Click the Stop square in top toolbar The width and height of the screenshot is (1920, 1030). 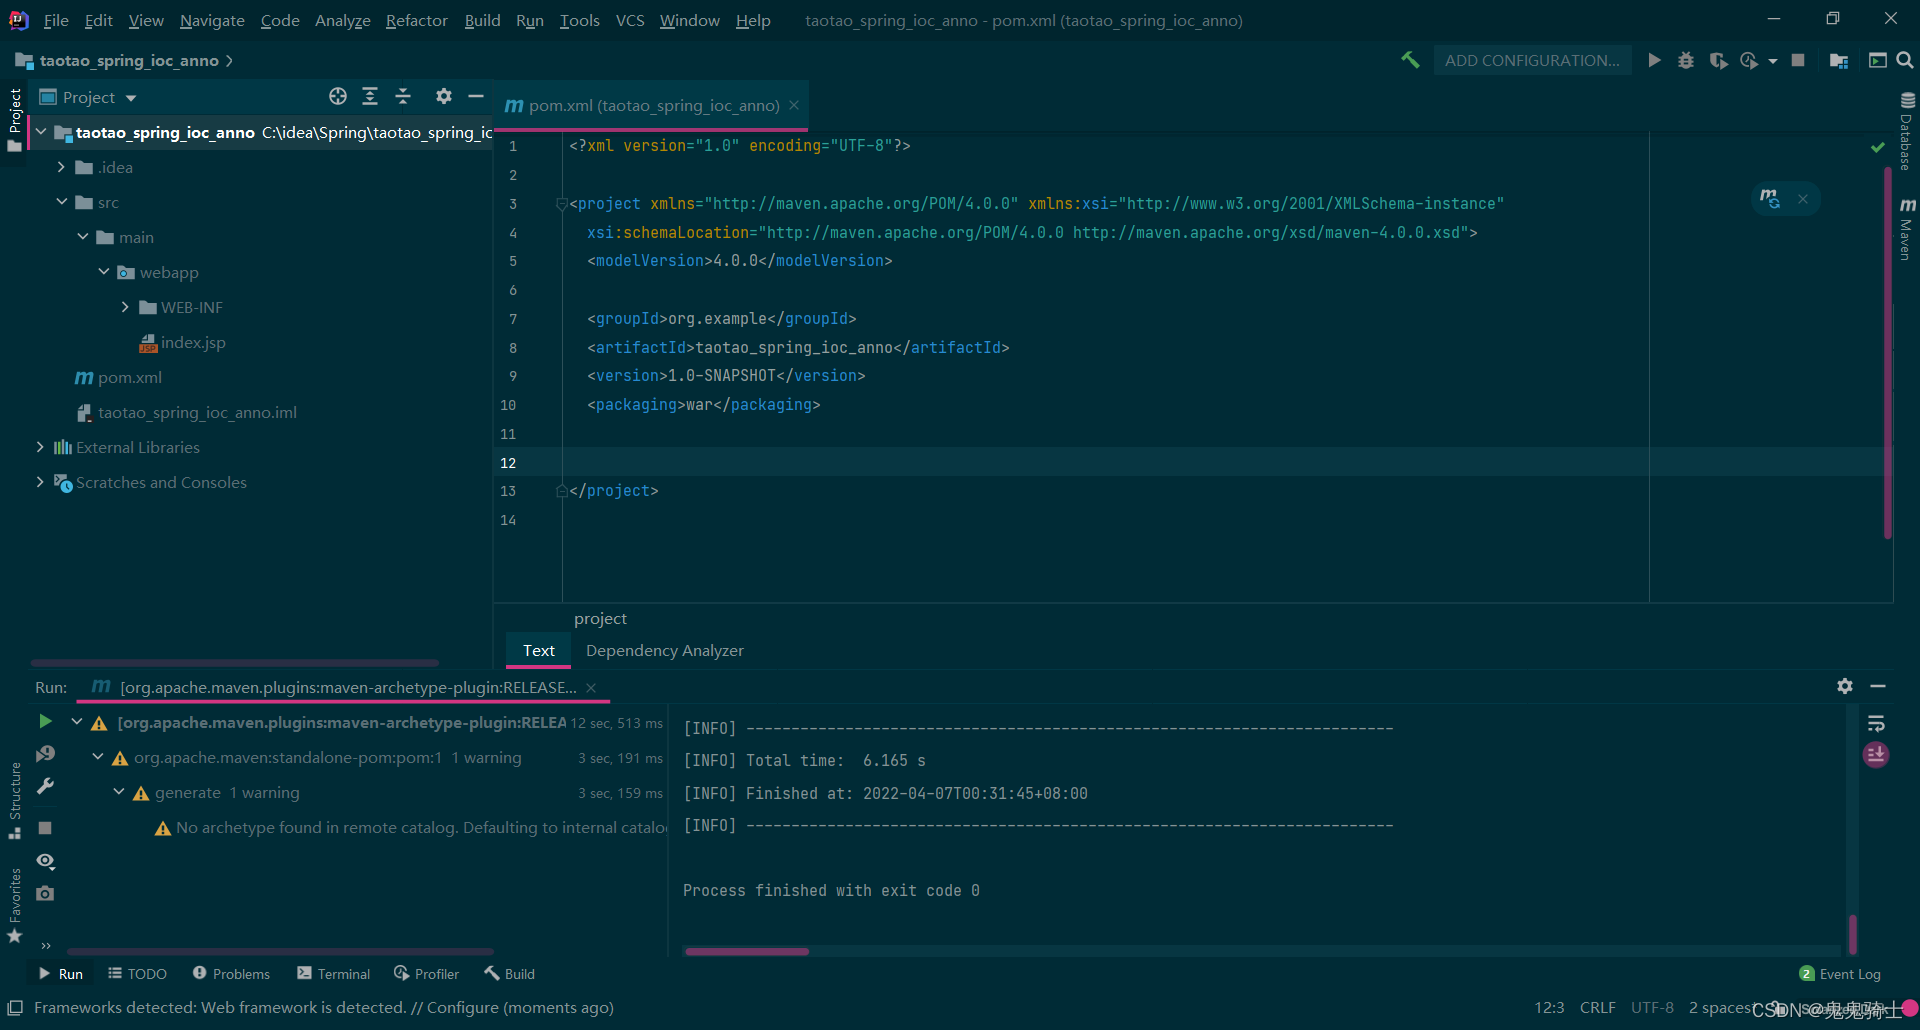[1798, 60]
